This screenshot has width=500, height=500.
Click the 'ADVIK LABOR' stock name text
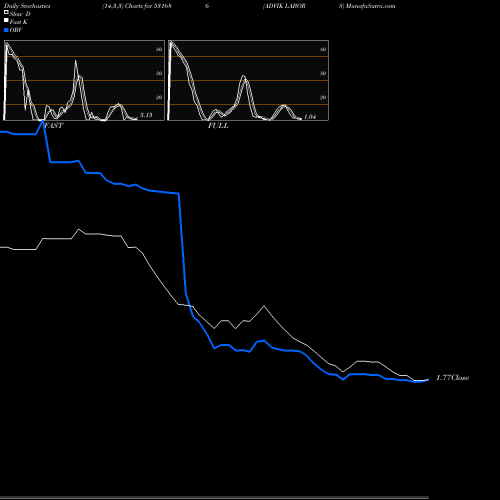coord(284,6)
